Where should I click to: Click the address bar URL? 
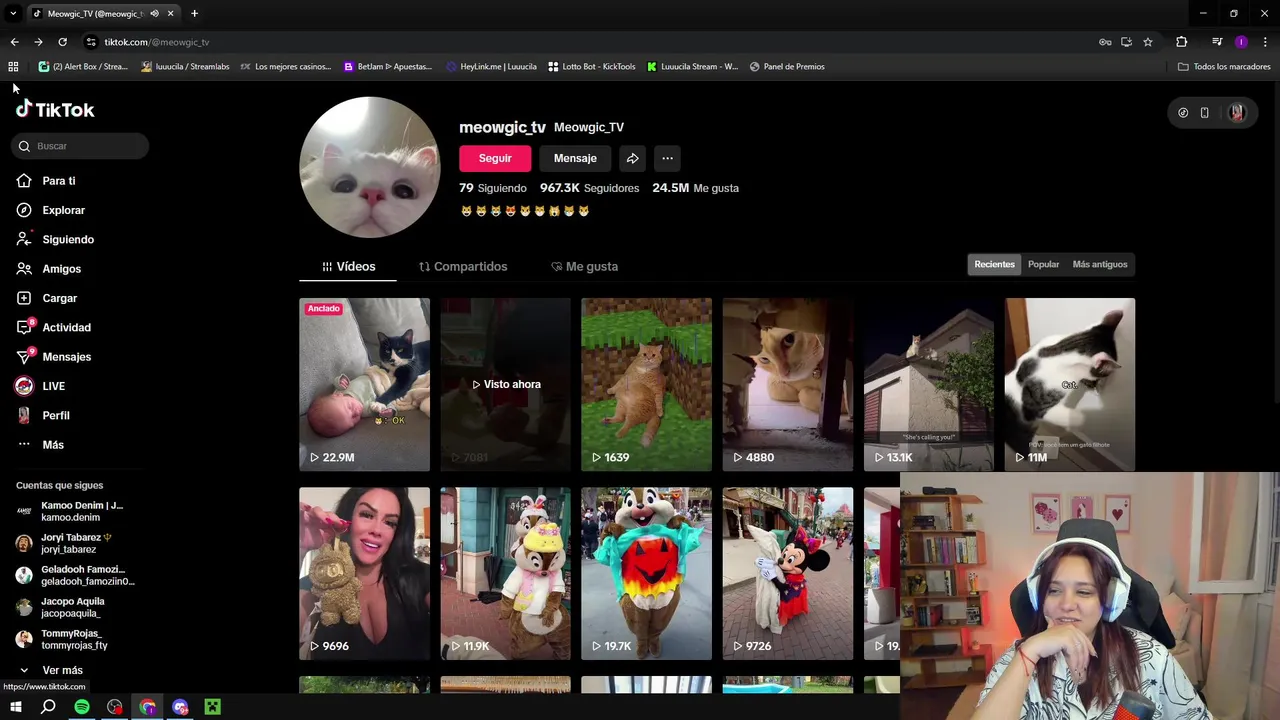click(x=157, y=42)
